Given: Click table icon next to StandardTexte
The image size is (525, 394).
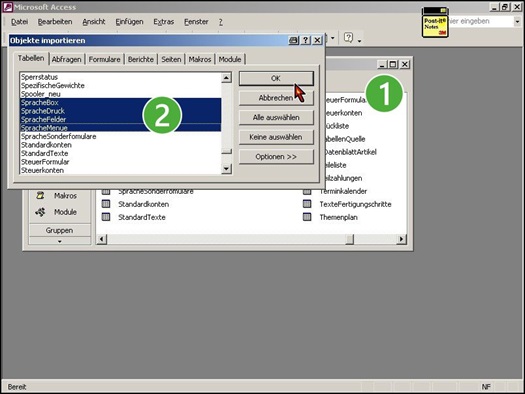Looking at the screenshot, I should (106, 217).
